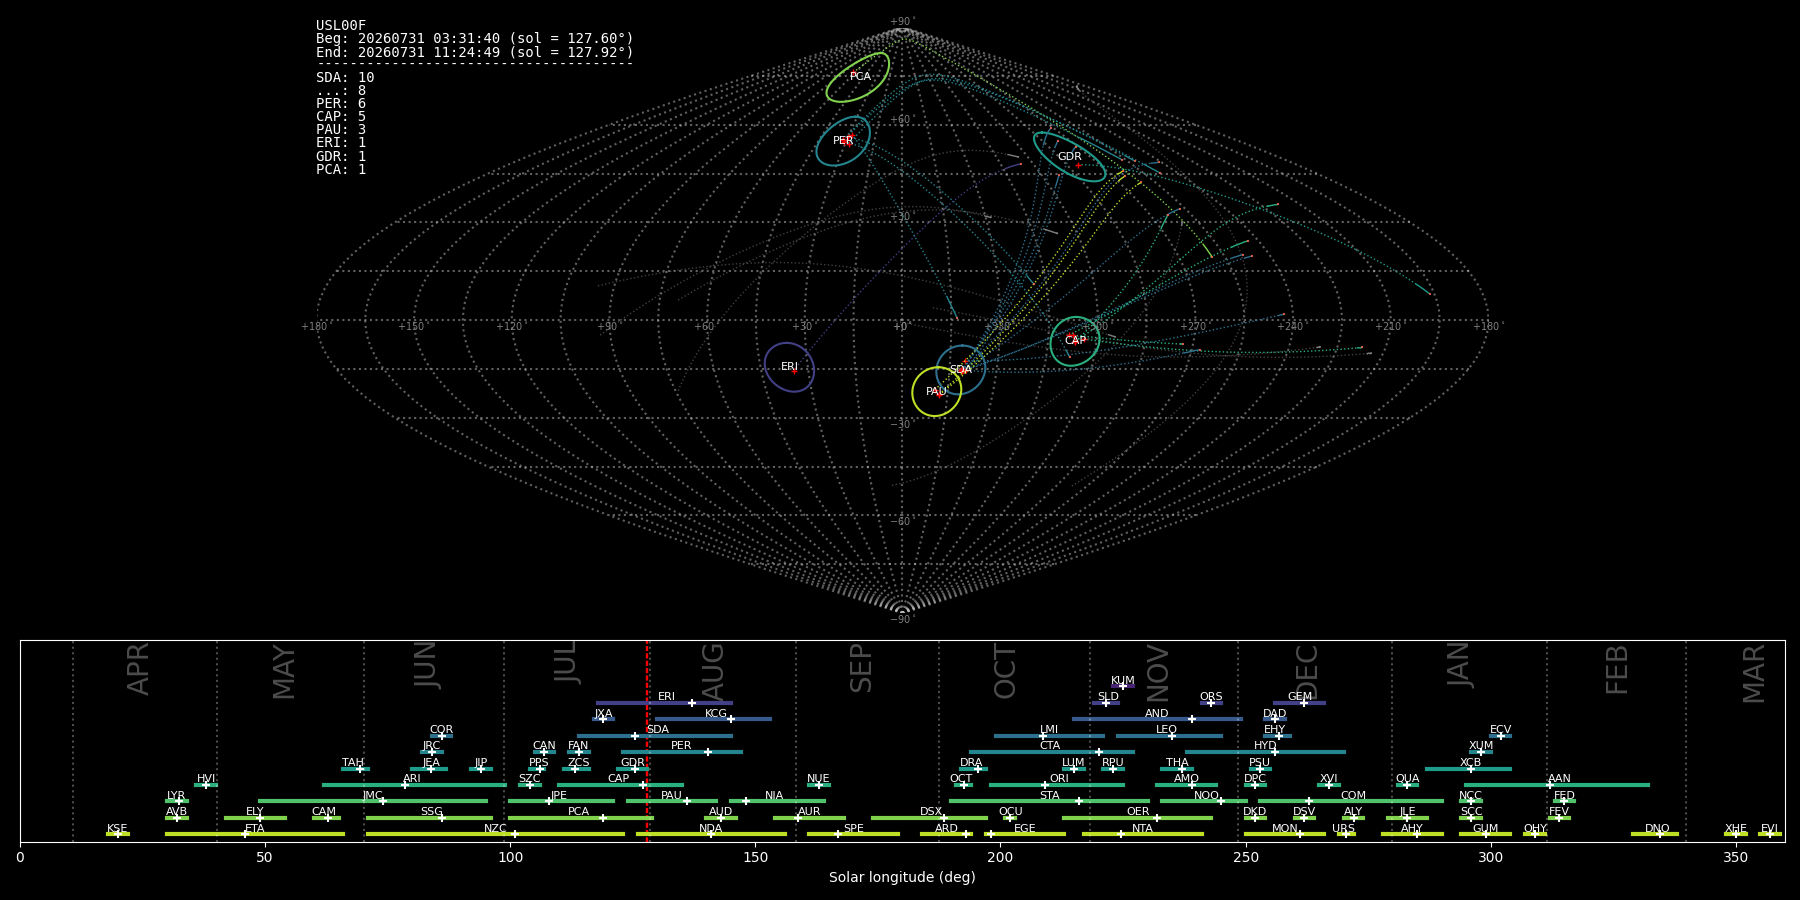Click the JMC shower bar in the timeline
1800x900 pixels.
[373, 801]
